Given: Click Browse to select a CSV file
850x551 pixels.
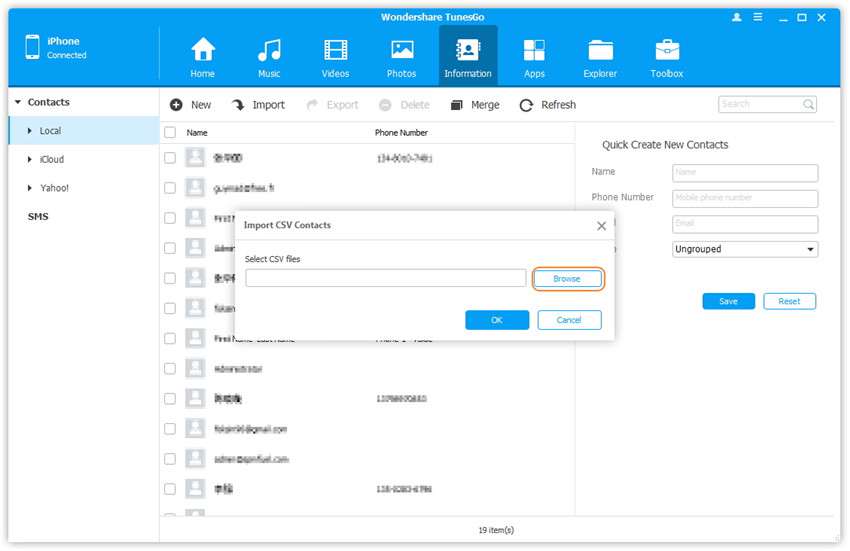Looking at the screenshot, I should click(567, 279).
